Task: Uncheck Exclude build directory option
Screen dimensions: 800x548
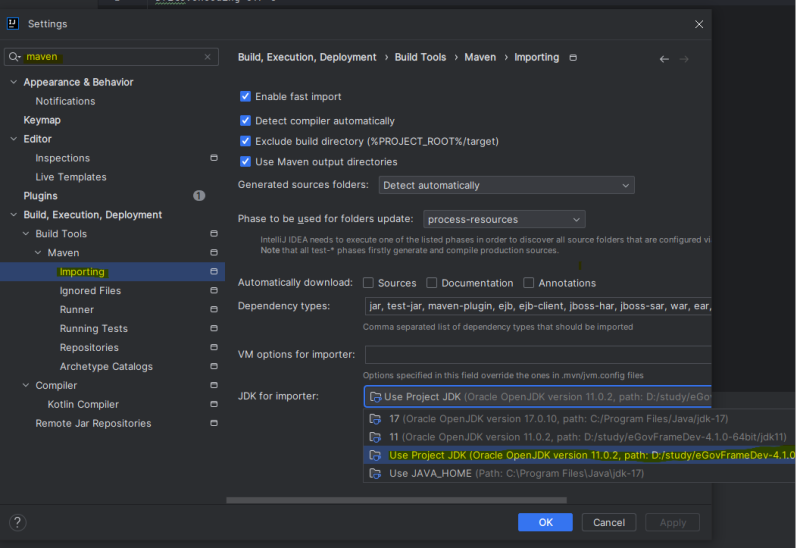Action: pyautogui.click(x=245, y=141)
